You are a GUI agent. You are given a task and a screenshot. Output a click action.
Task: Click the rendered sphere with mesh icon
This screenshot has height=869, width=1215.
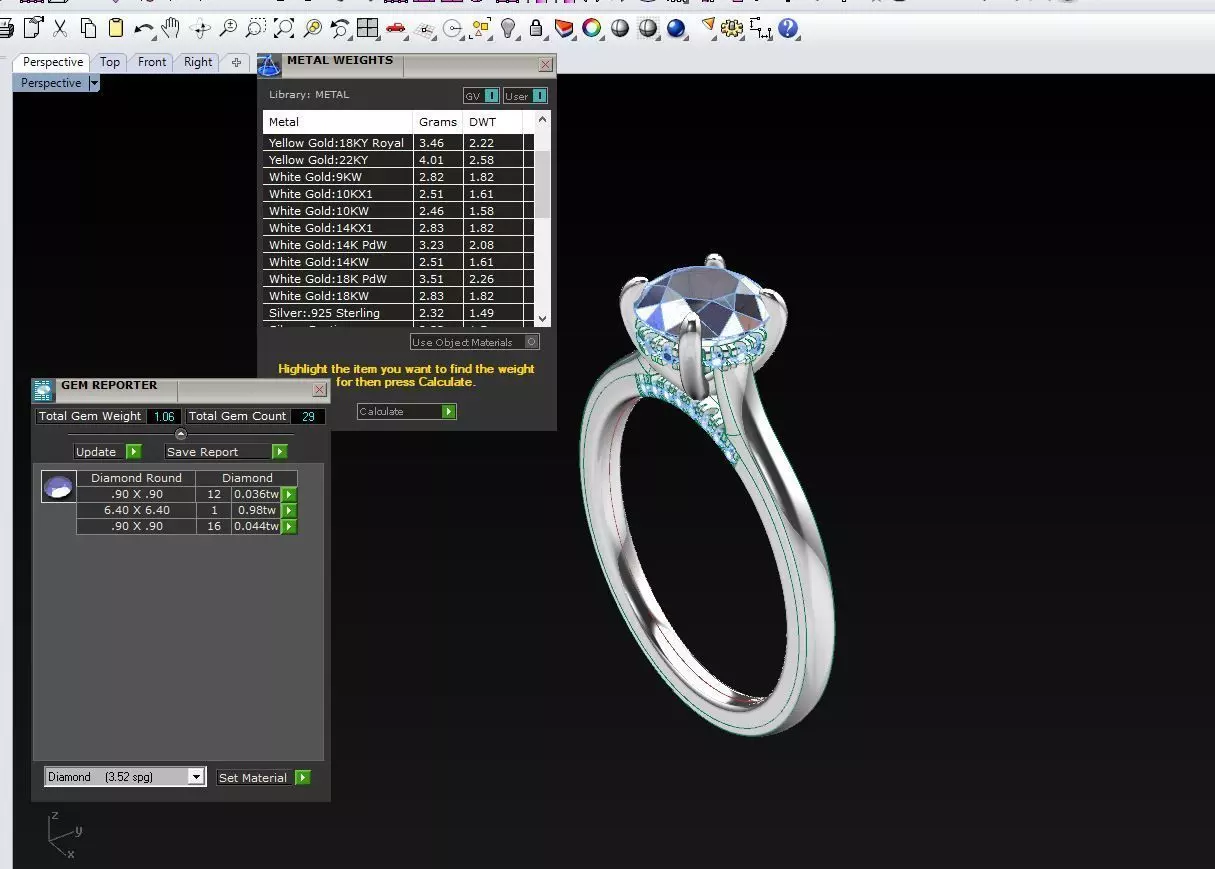tap(648, 28)
